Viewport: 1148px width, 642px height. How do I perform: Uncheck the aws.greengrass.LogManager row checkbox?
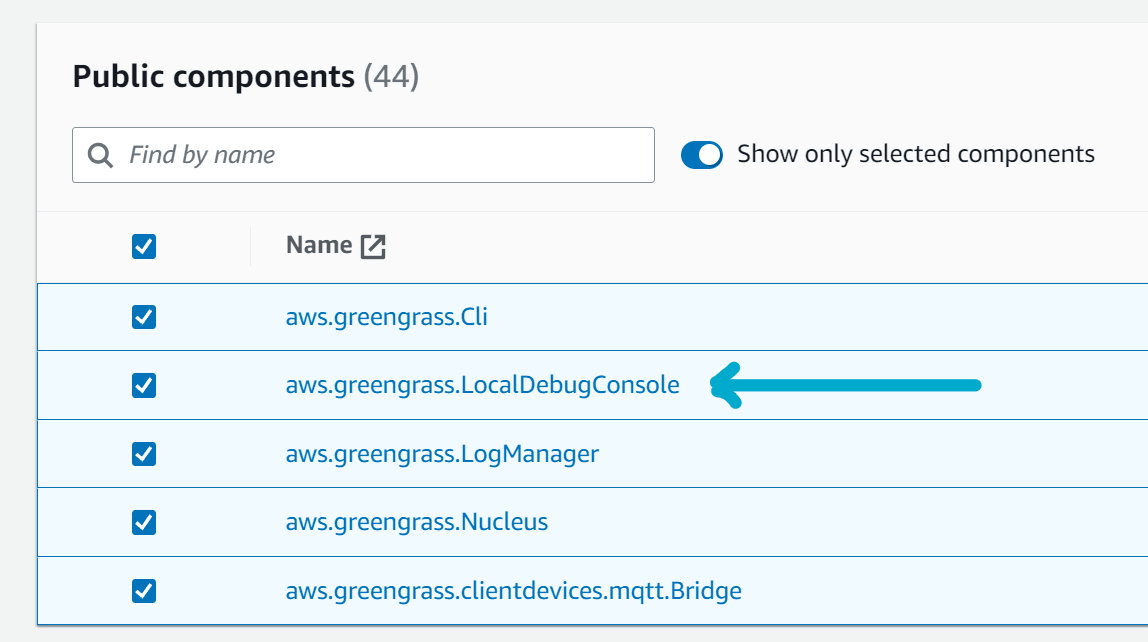pos(144,454)
